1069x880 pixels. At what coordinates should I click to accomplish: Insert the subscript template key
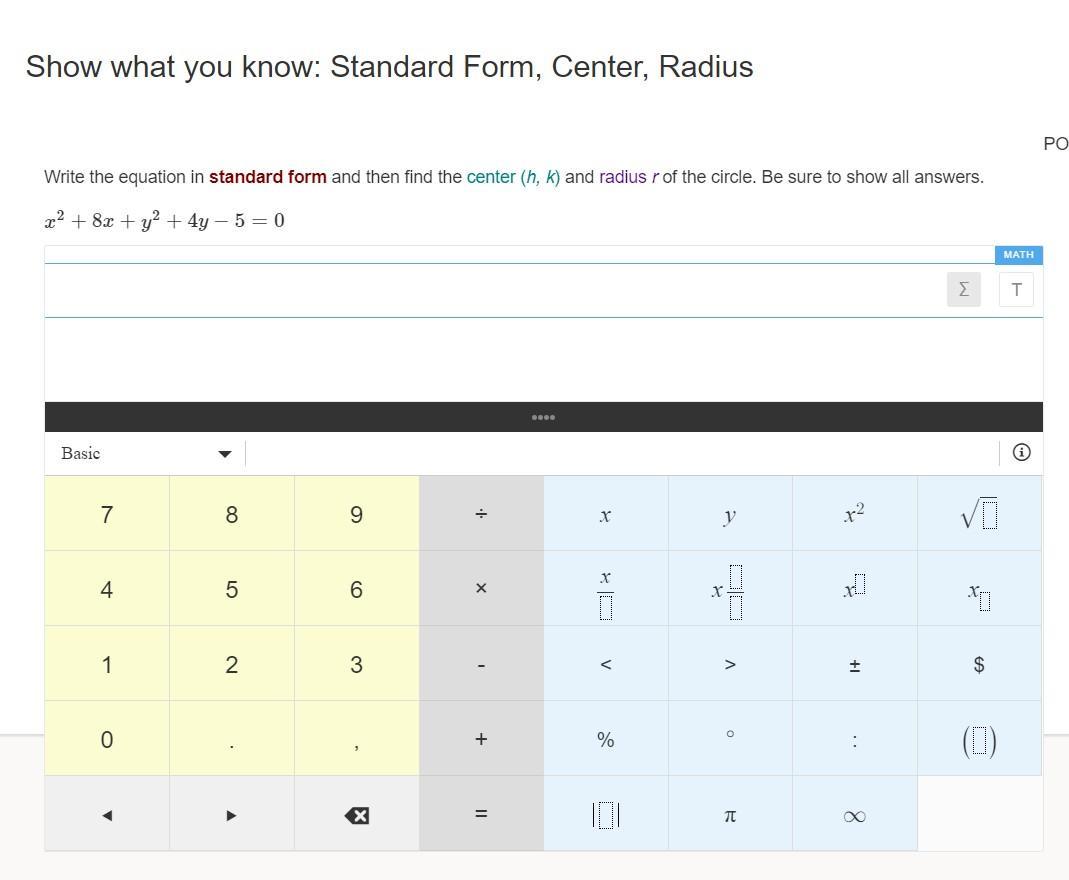click(x=979, y=590)
